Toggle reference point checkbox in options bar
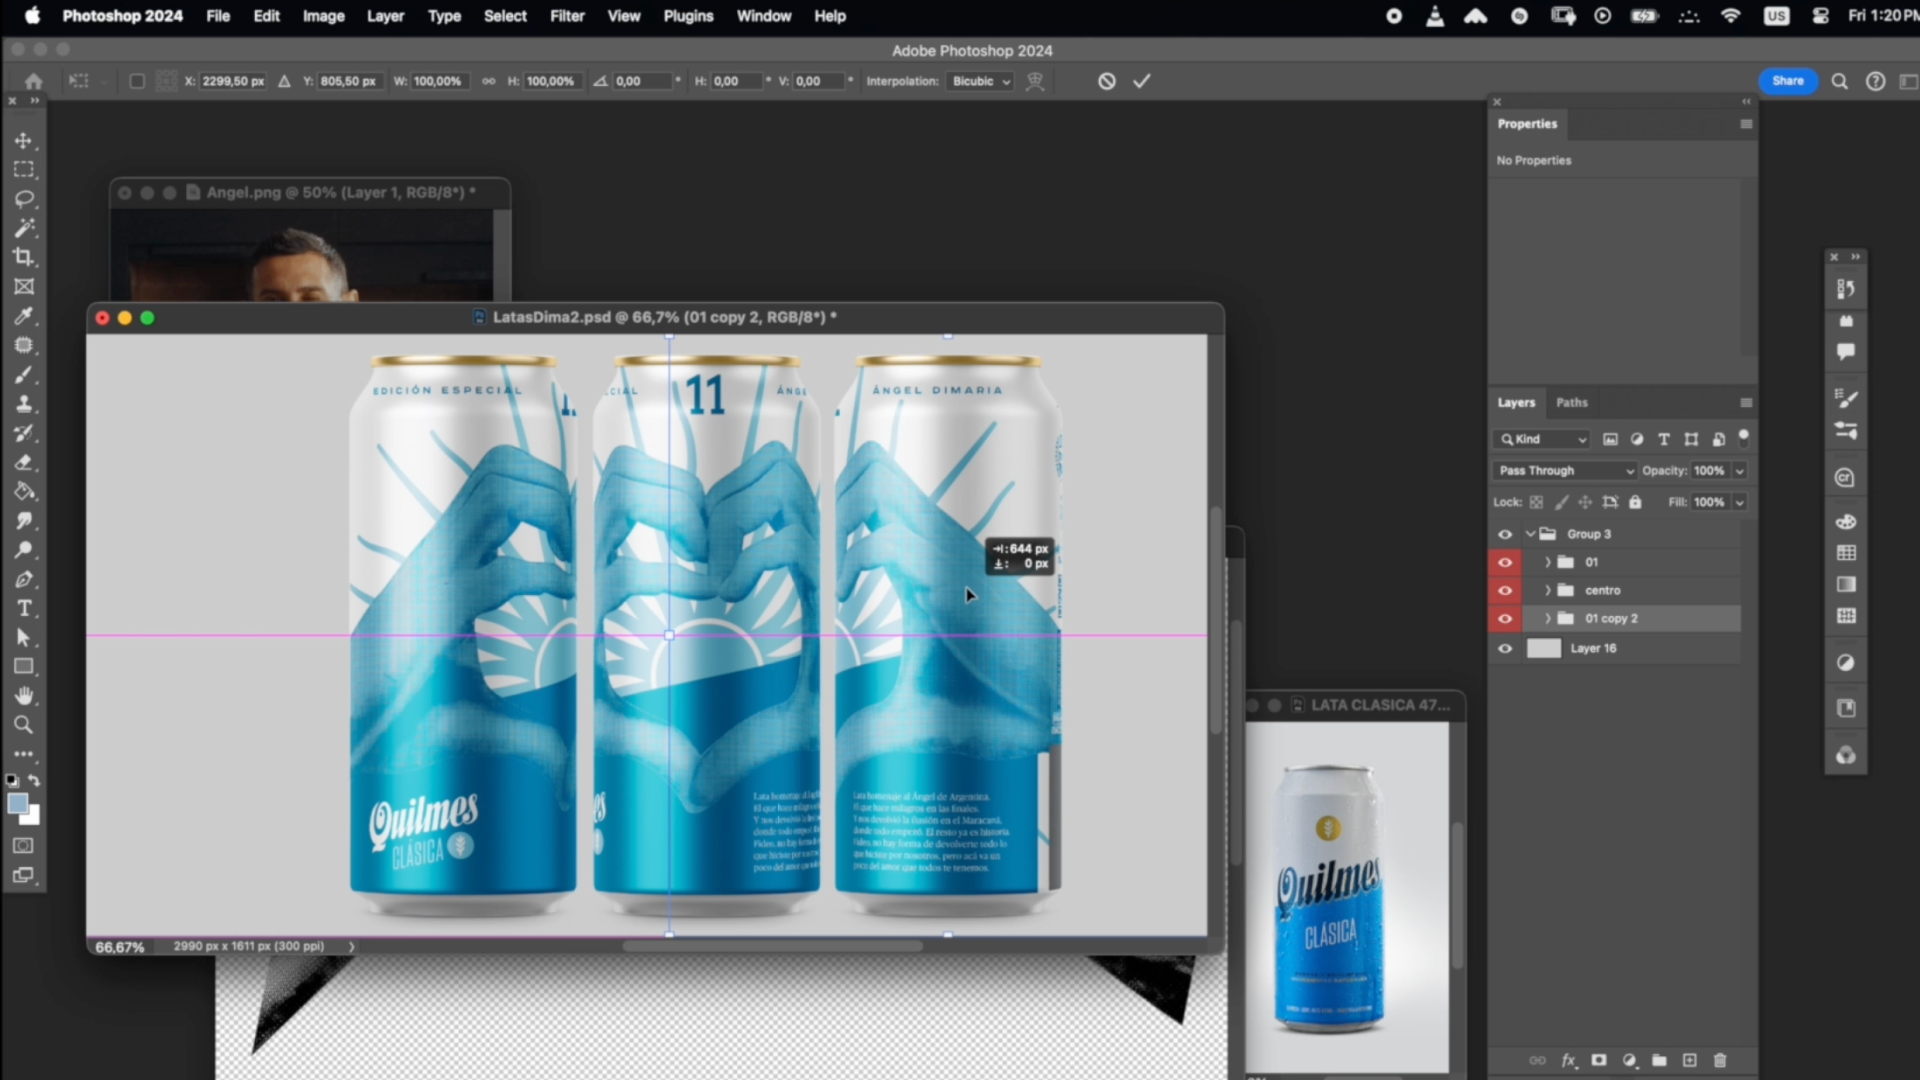The height and width of the screenshot is (1080, 1920). pyautogui.click(x=137, y=81)
